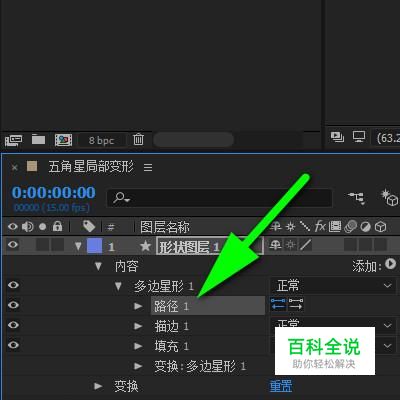Click the solo column header dot
This screenshot has width=400, height=400.
[42, 227]
